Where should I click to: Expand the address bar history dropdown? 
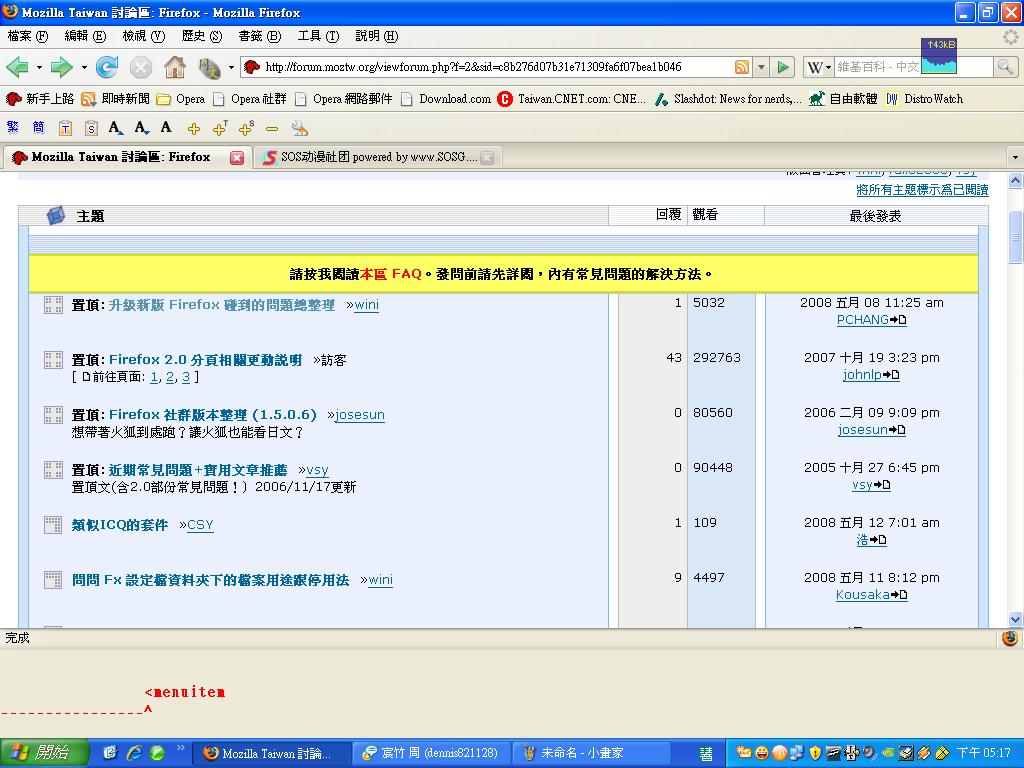tap(761, 67)
